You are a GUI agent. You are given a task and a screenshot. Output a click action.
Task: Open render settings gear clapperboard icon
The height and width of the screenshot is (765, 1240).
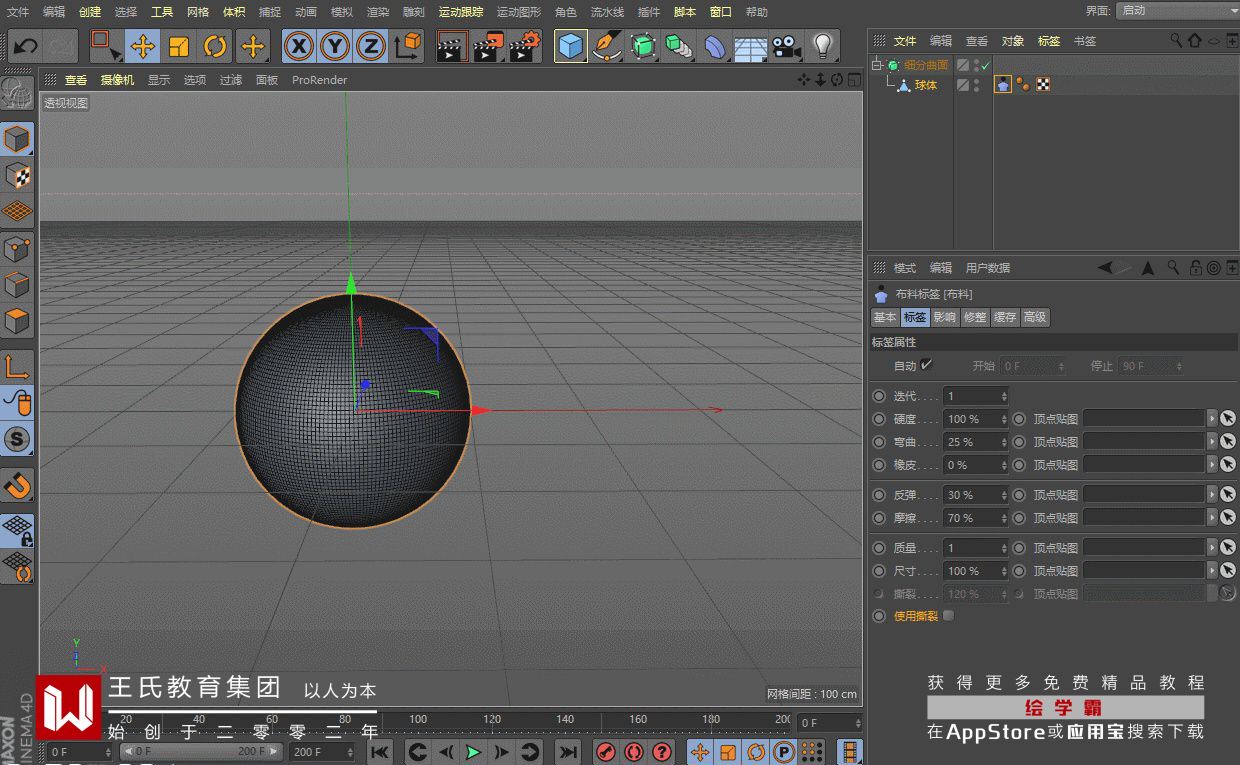525,46
